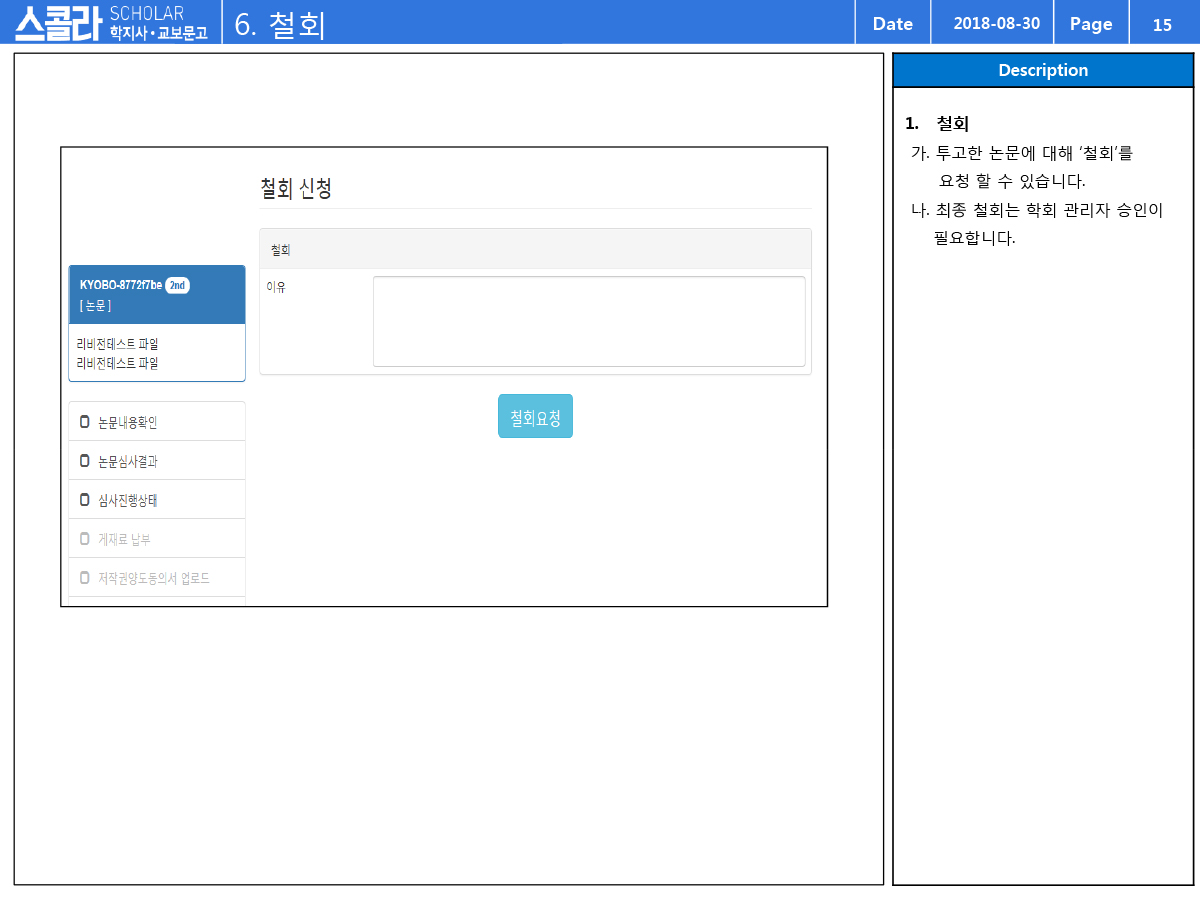Click the 철회 panel header bar

coord(535,249)
